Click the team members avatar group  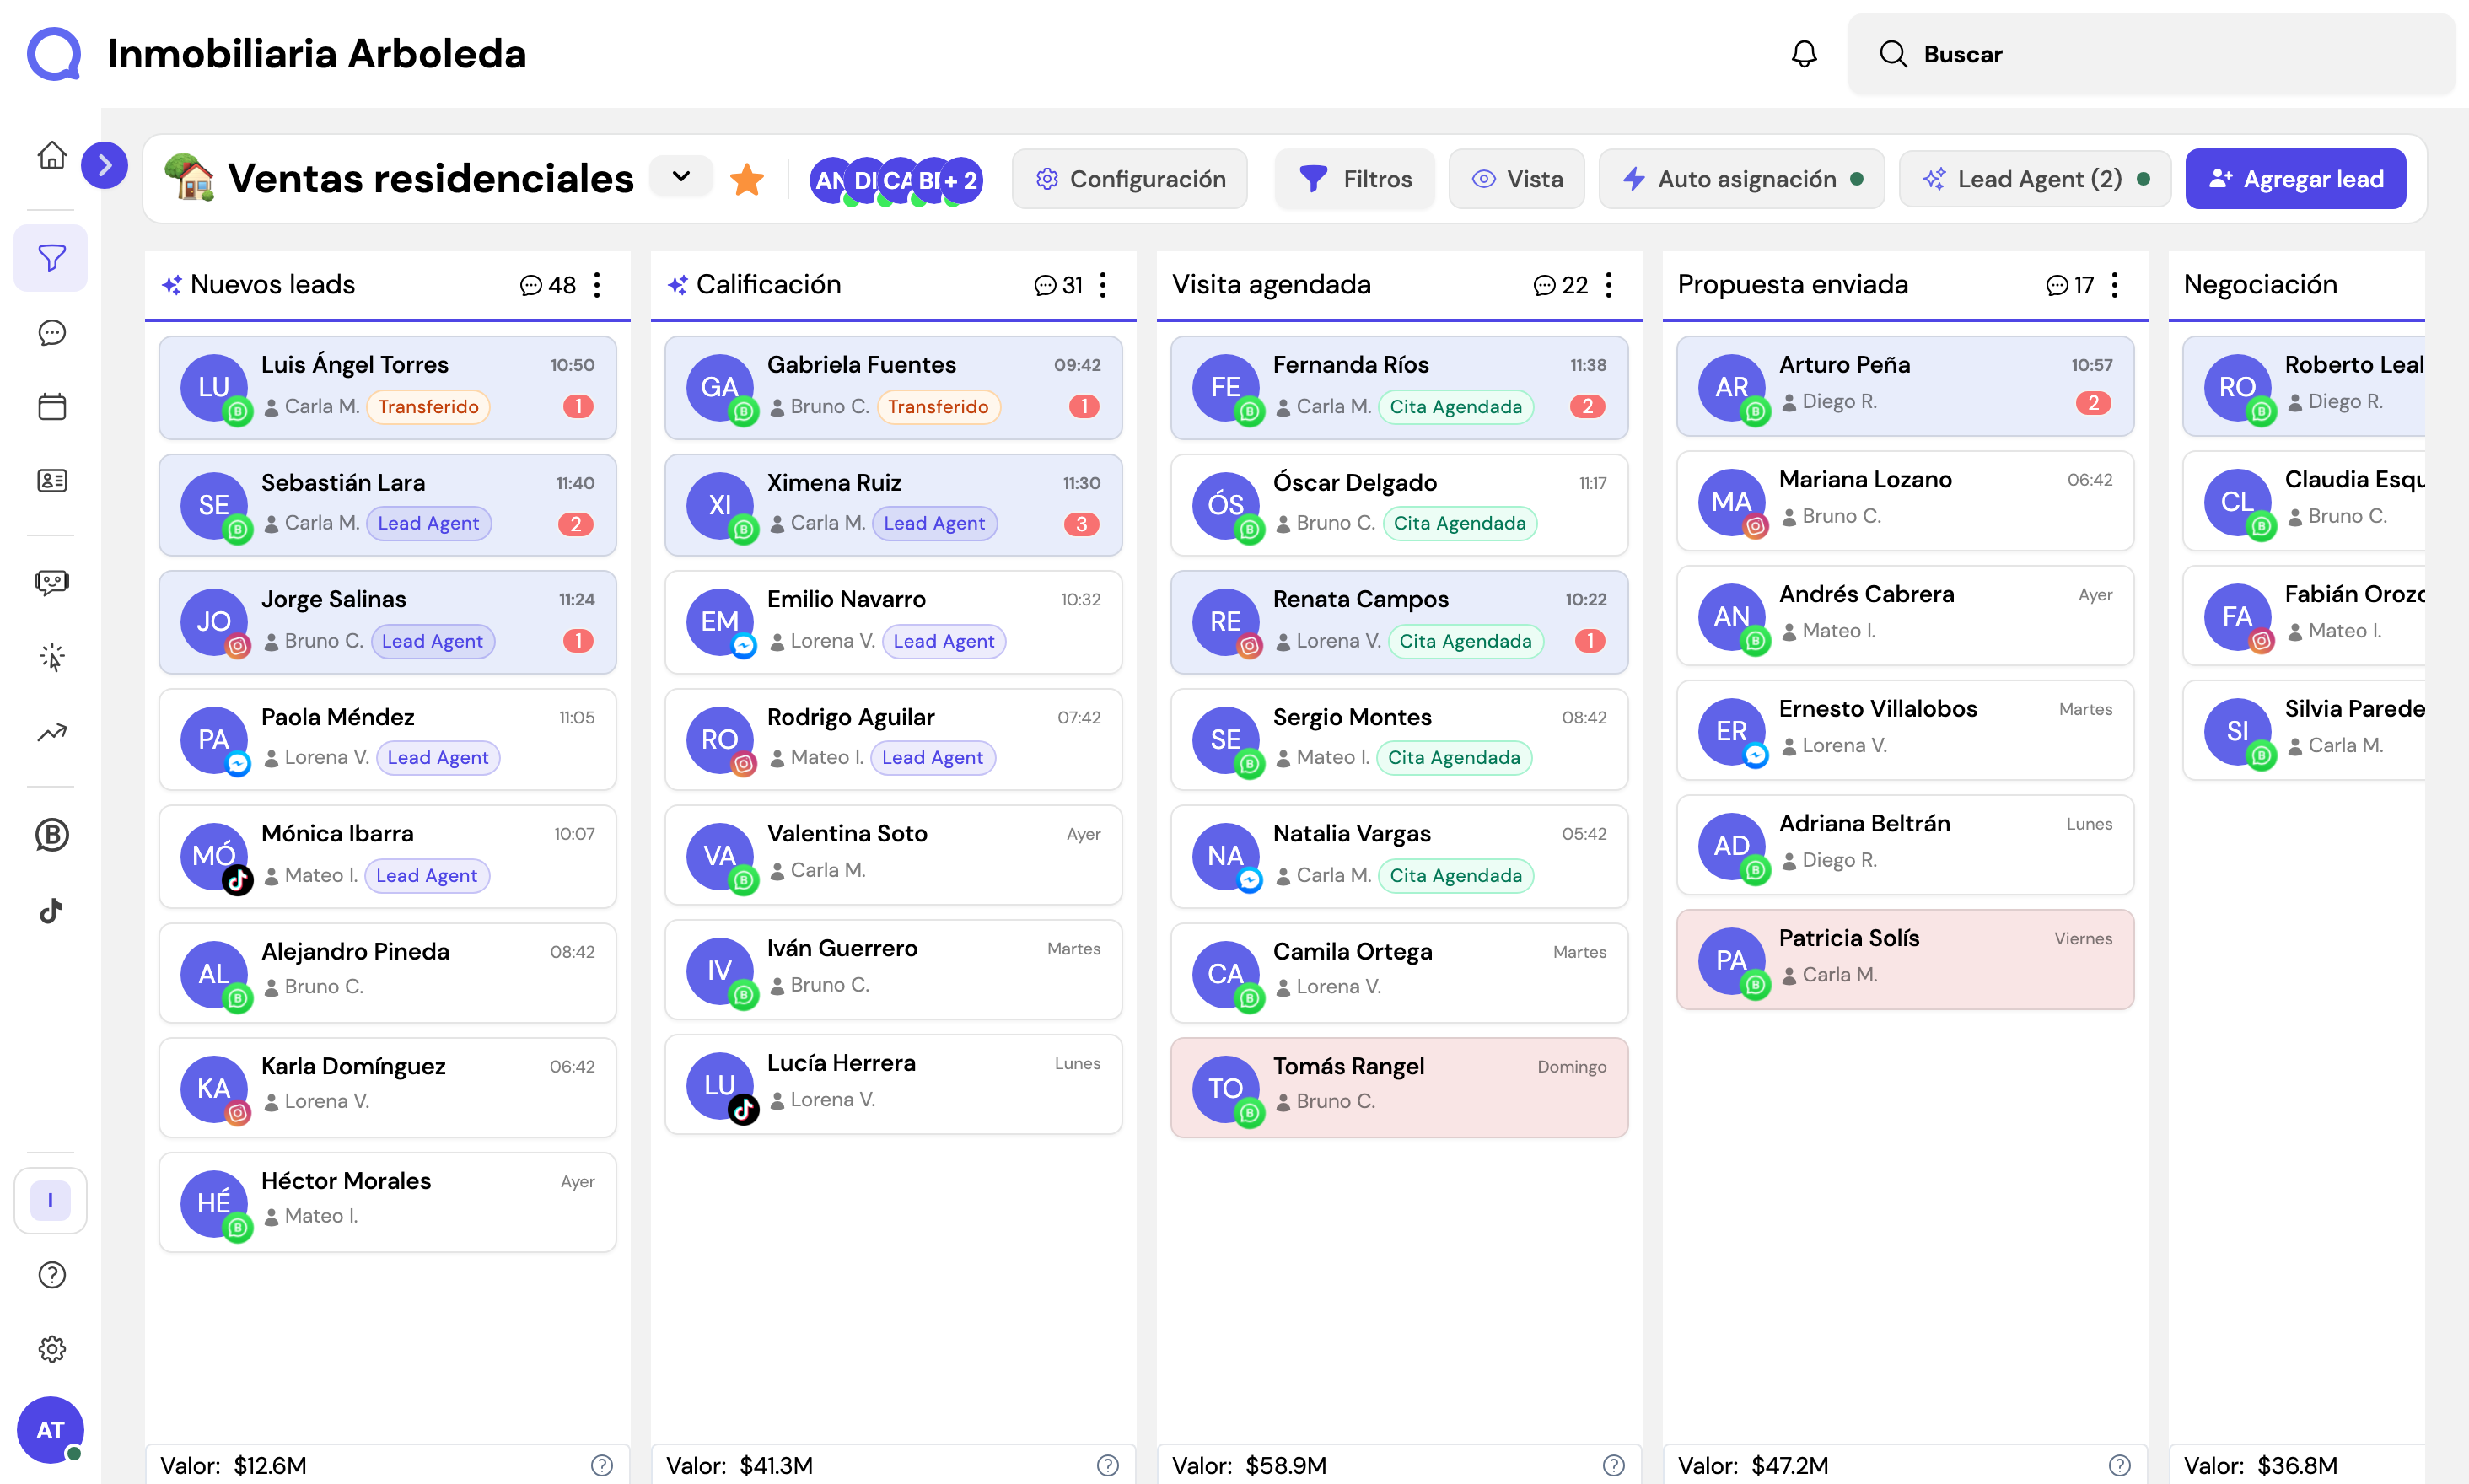895,181
